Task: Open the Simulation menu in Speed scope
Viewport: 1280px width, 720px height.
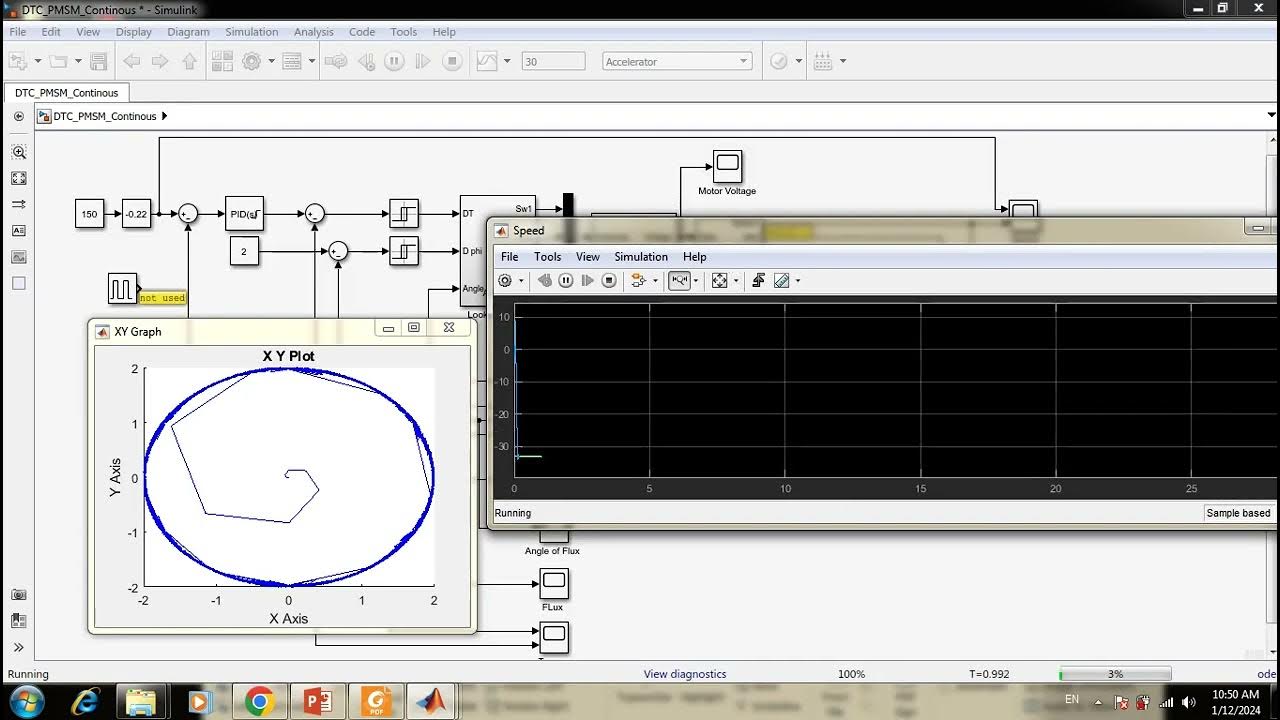Action: 641,257
